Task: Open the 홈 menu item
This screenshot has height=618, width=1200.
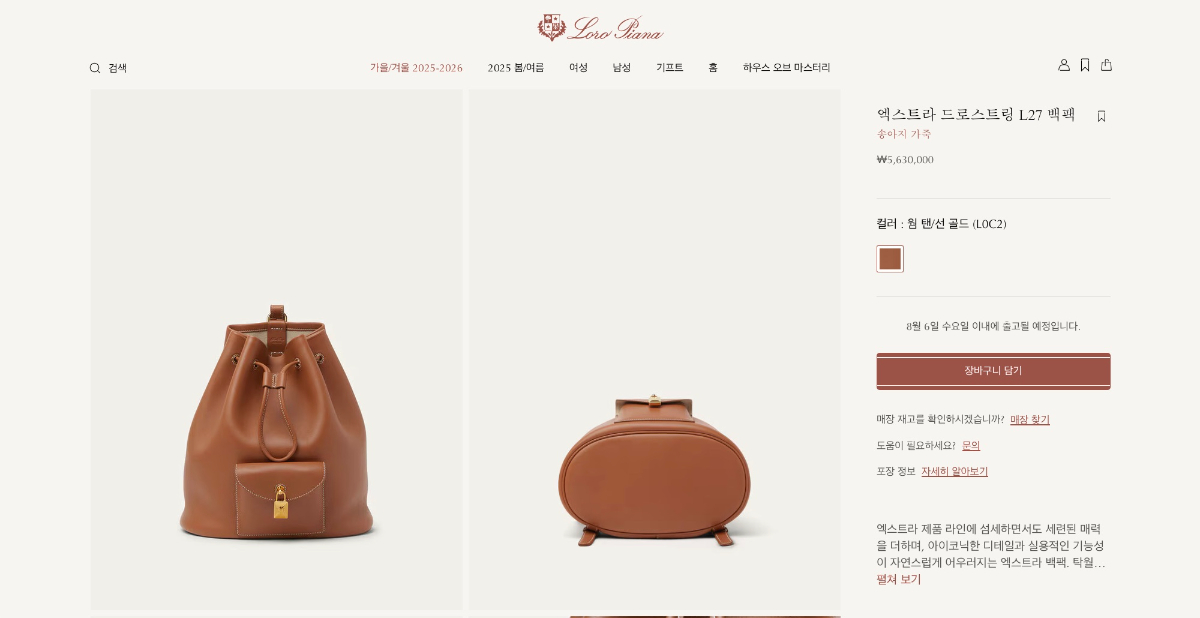Action: 713,68
